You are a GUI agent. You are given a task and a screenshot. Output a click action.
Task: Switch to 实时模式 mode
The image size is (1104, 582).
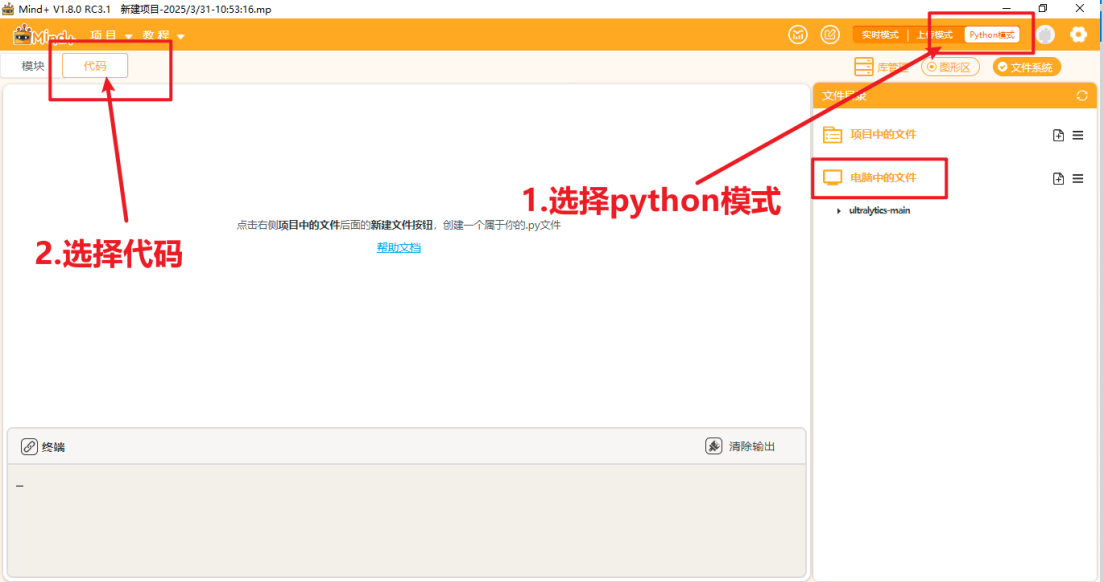[x=880, y=34]
